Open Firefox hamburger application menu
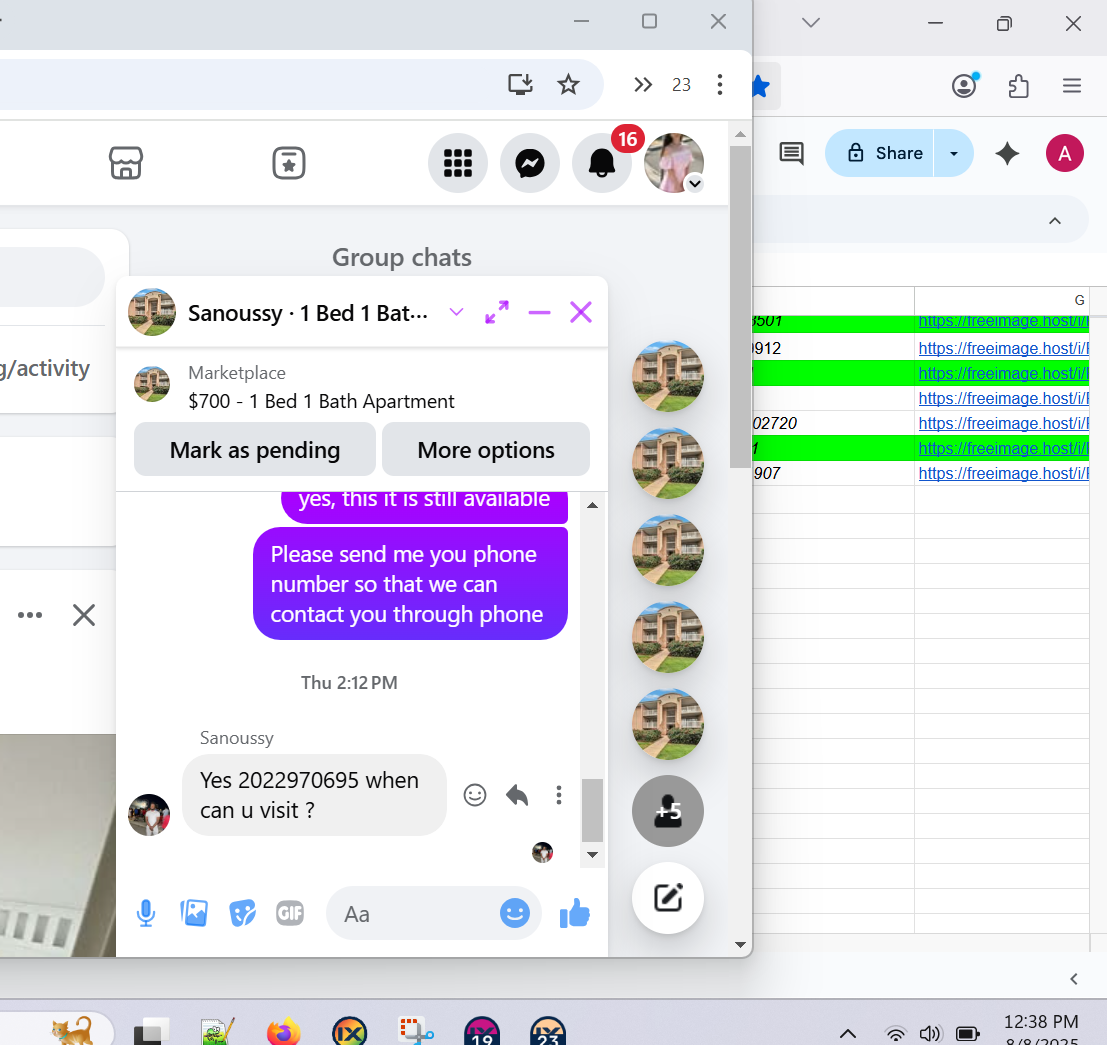This screenshot has height=1045, width=1107. pyautogui.click(x=1072, y=86)
